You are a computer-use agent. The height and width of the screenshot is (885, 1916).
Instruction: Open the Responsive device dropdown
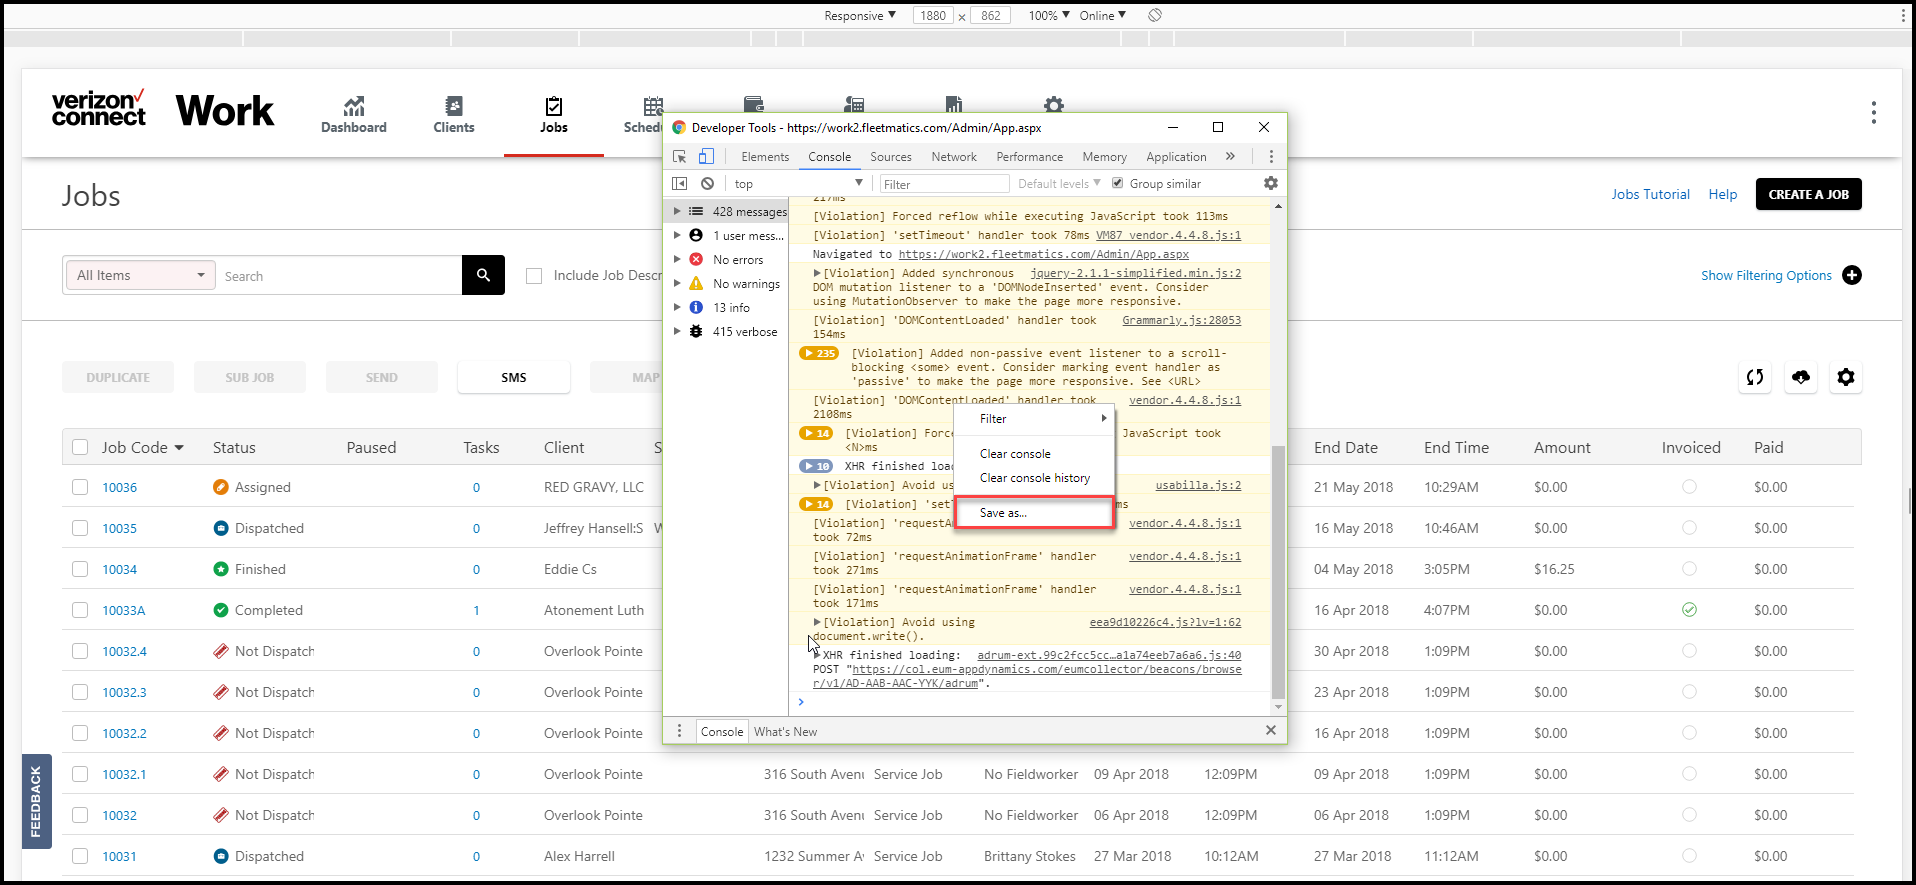[x=860, y=15]
